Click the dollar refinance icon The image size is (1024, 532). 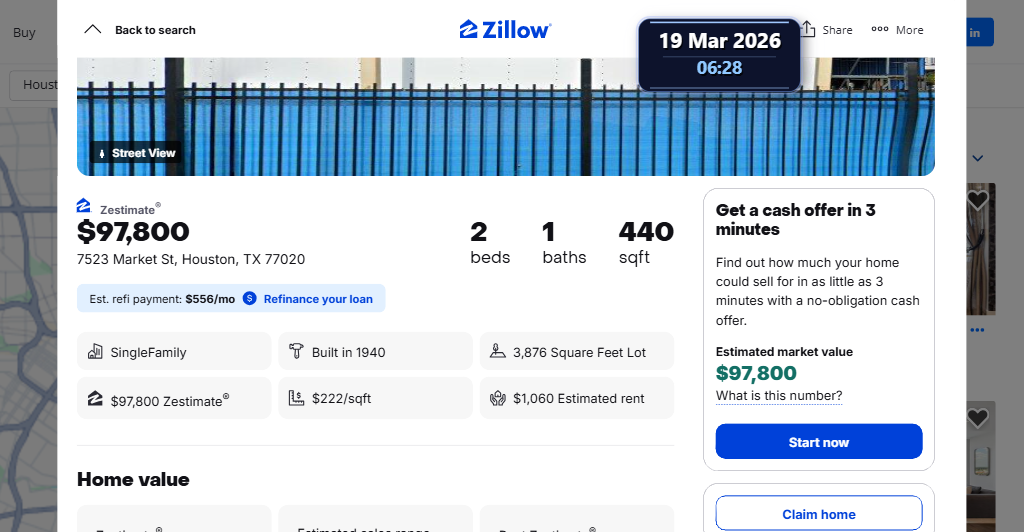[250, 299]
